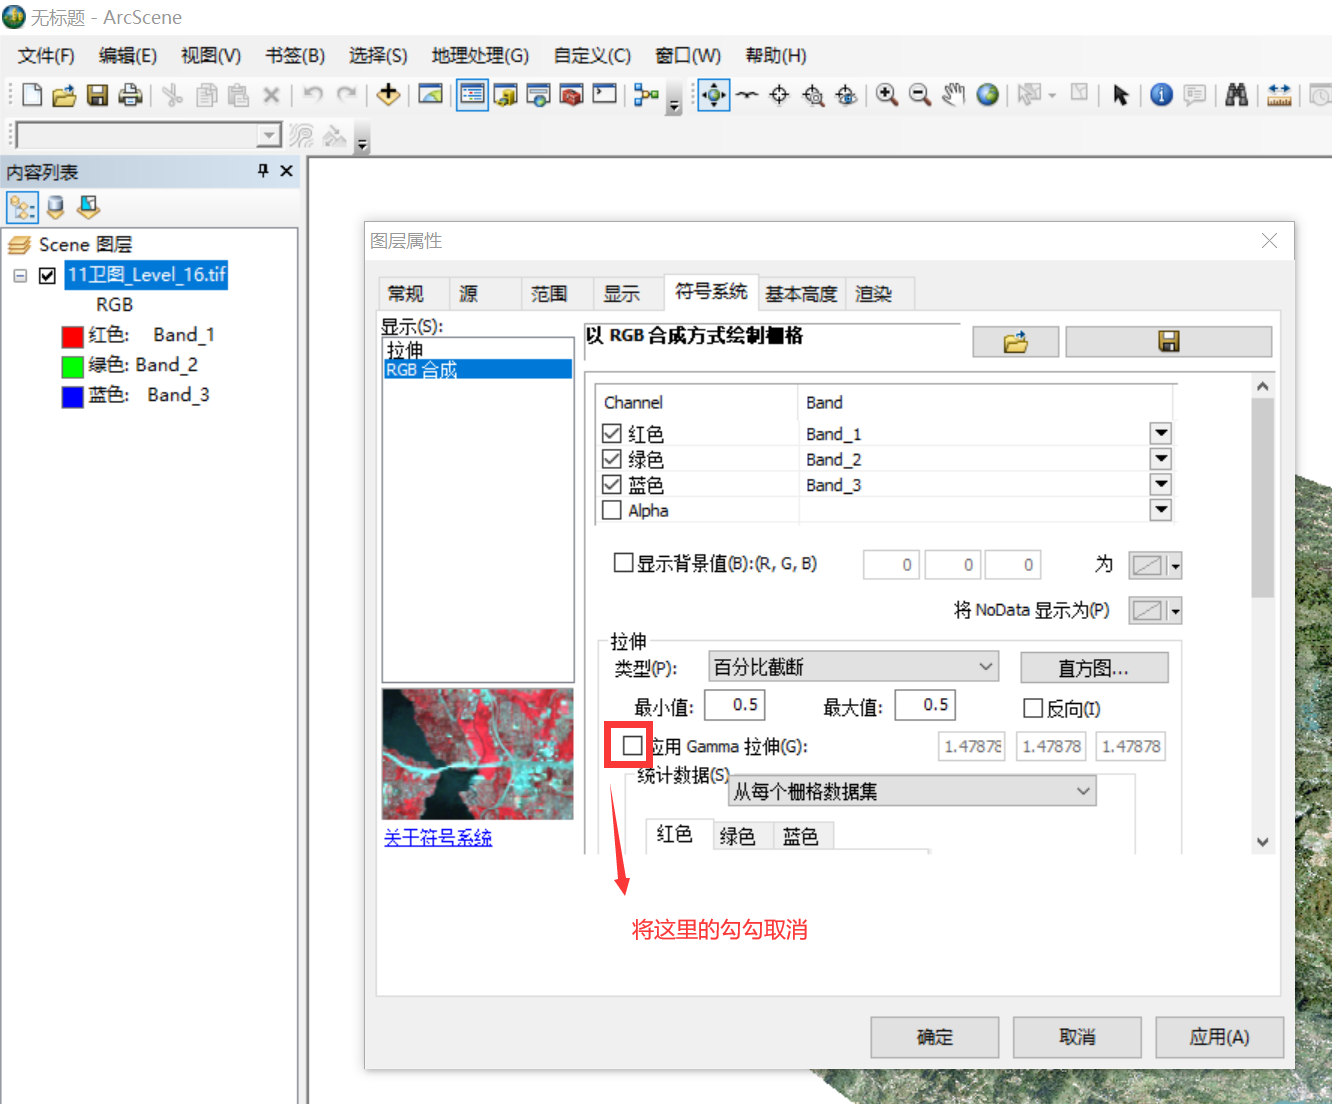Open the ArcToolbox window icon
This screenshot has width=1332, height=1104.
coord(571,94)
